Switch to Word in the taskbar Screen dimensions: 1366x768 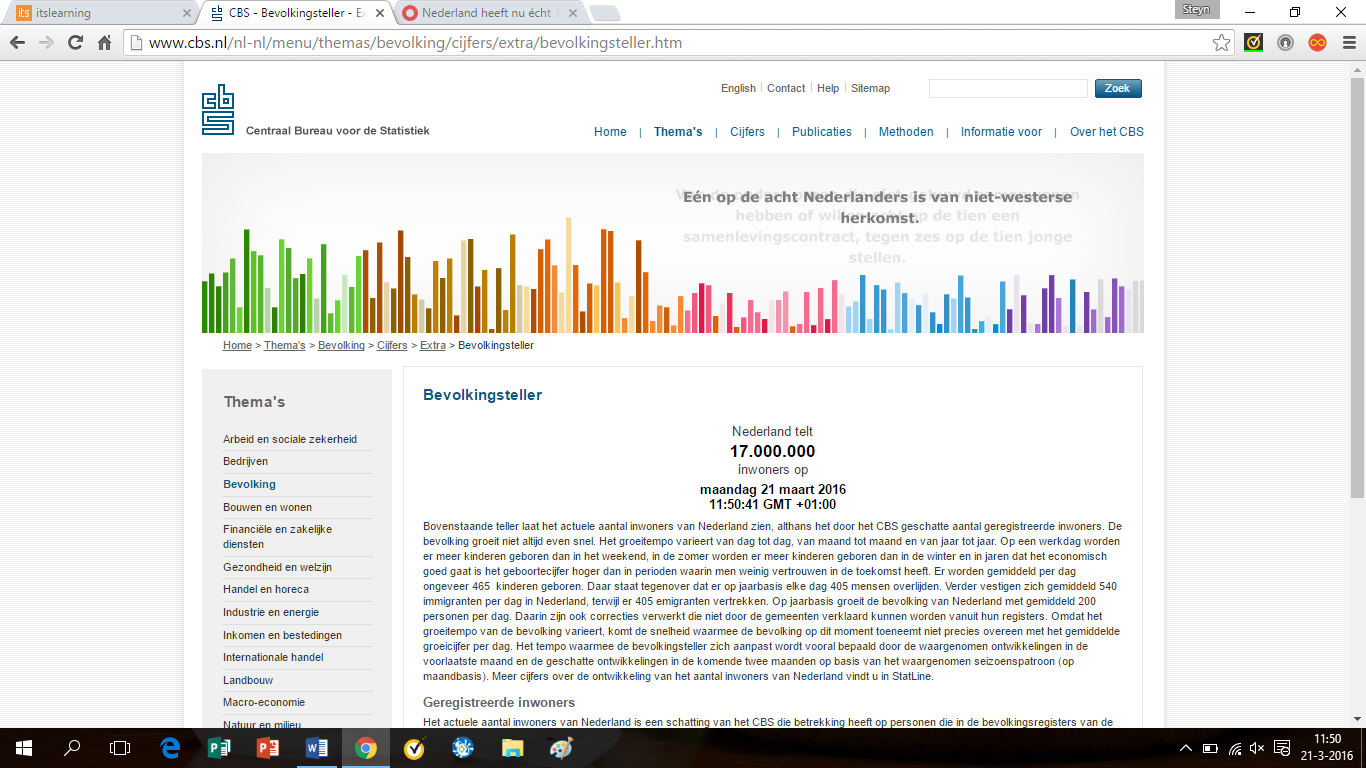316,747
